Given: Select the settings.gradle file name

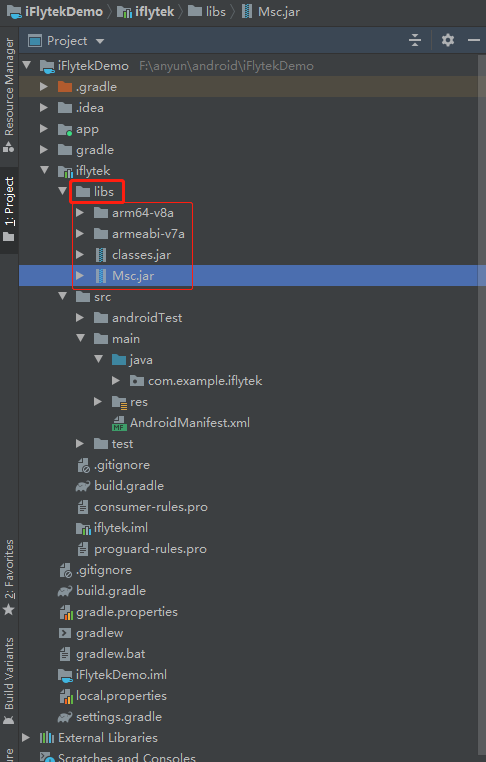Looking at the screenshot, I should 119,717.
